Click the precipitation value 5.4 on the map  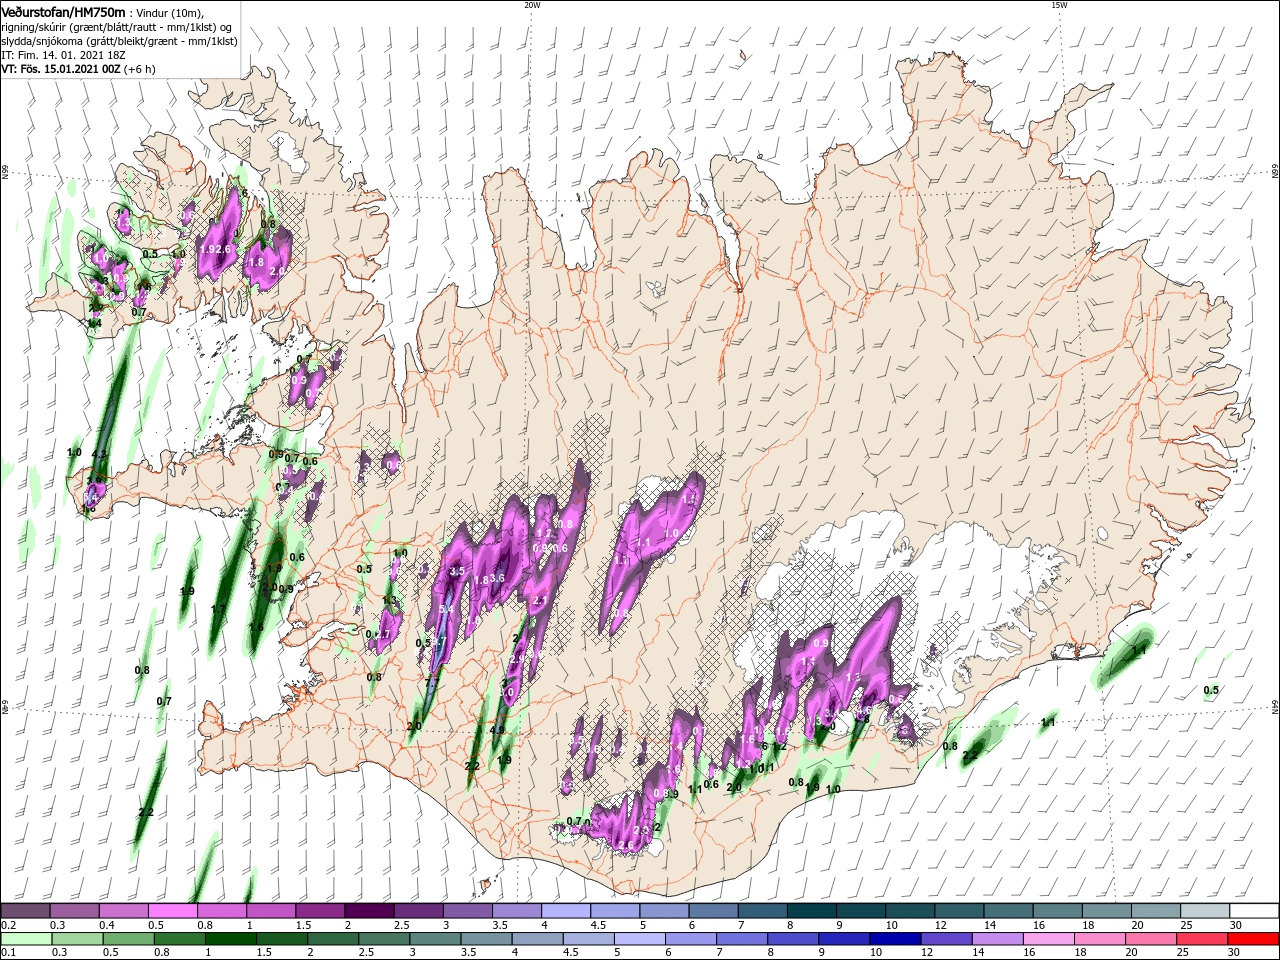446,609
